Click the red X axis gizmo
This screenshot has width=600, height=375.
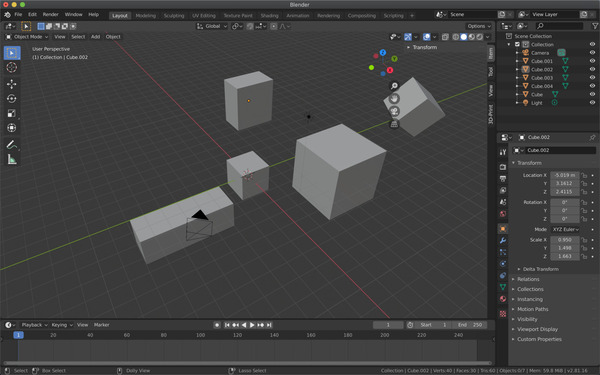click(390, 70)
